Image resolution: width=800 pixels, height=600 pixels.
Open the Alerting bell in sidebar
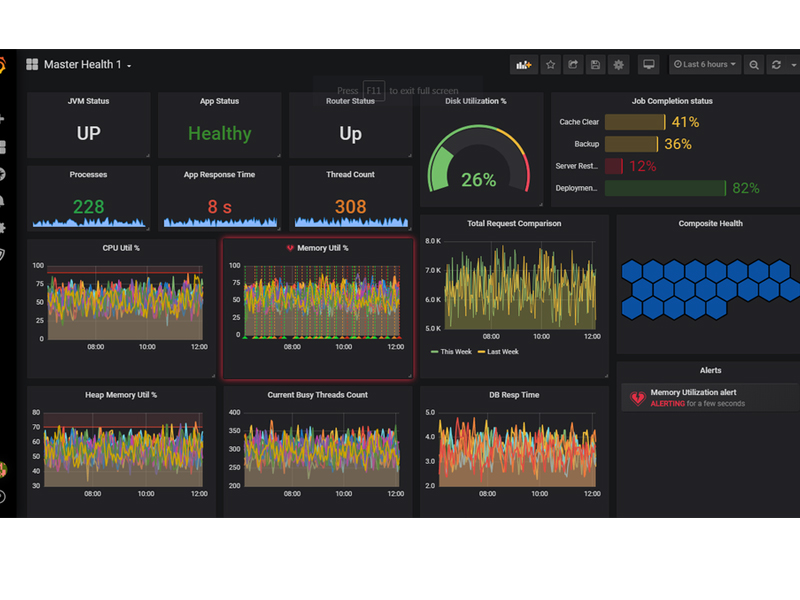point(2,200)
